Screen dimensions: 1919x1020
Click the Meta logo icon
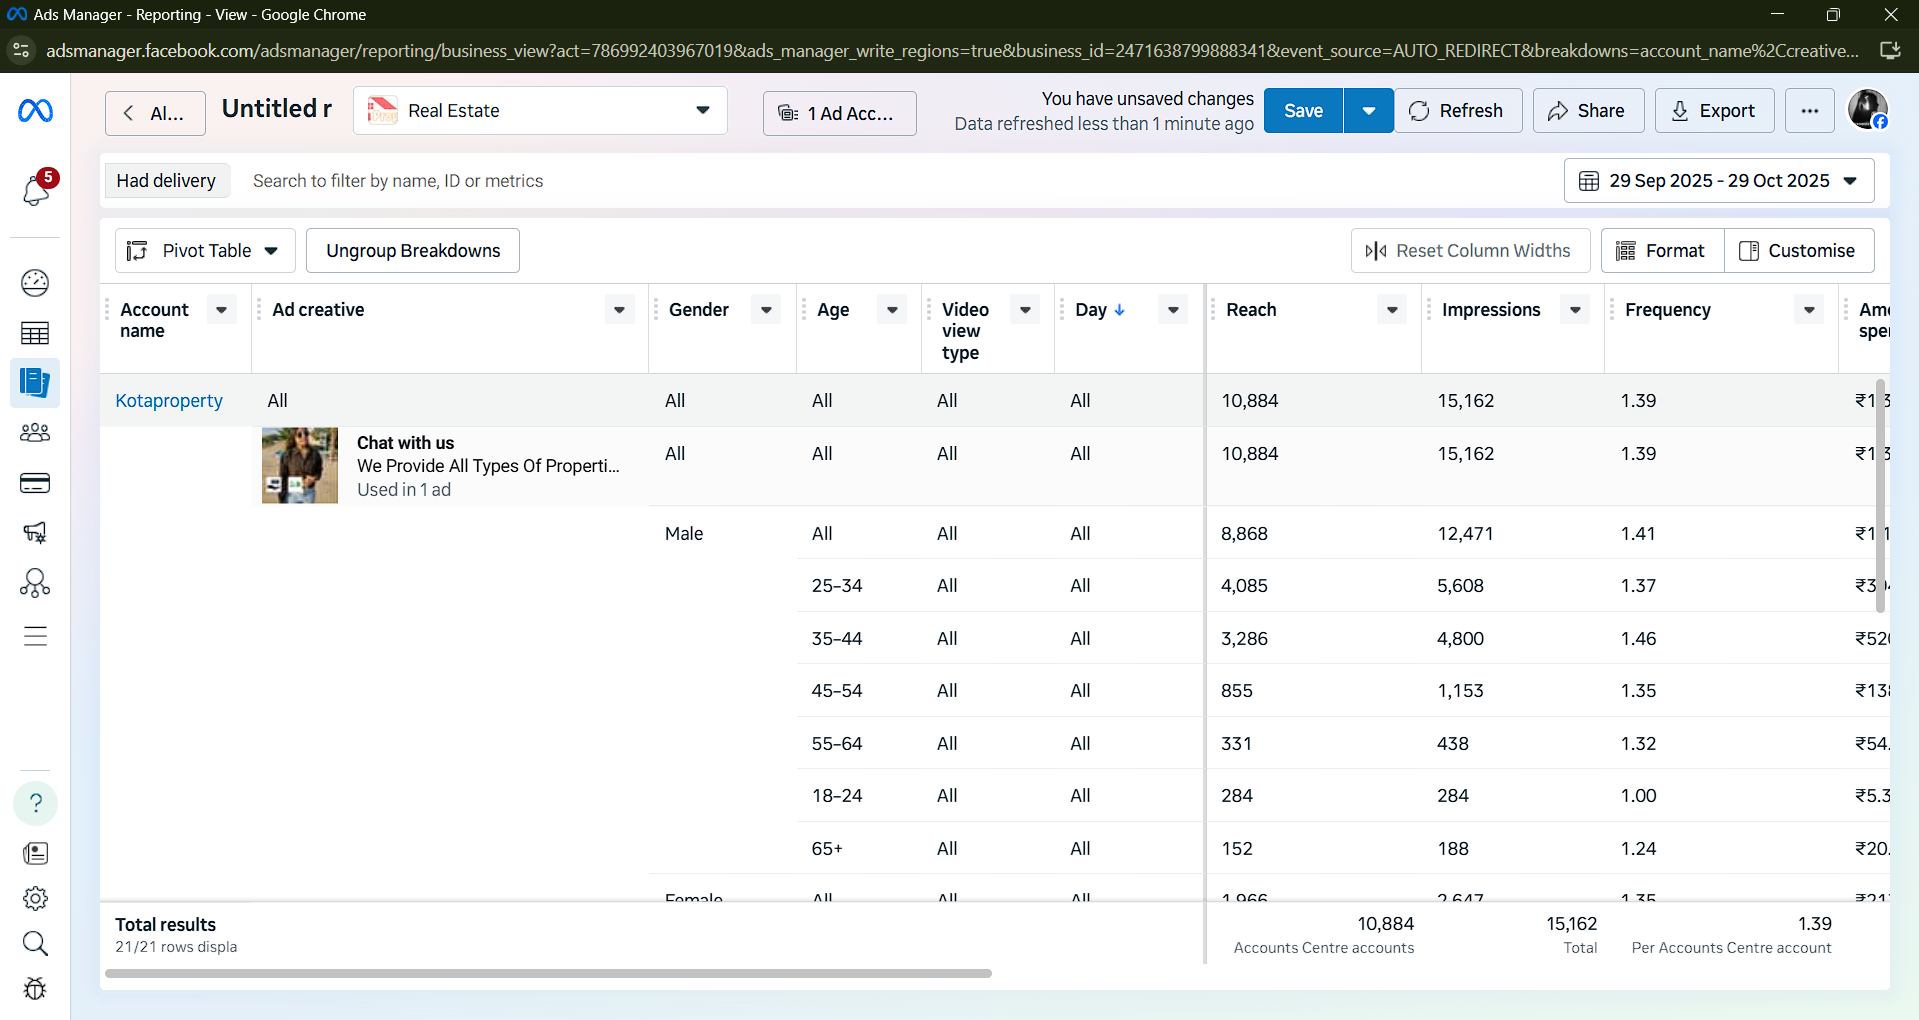click(x=35, y=111)
